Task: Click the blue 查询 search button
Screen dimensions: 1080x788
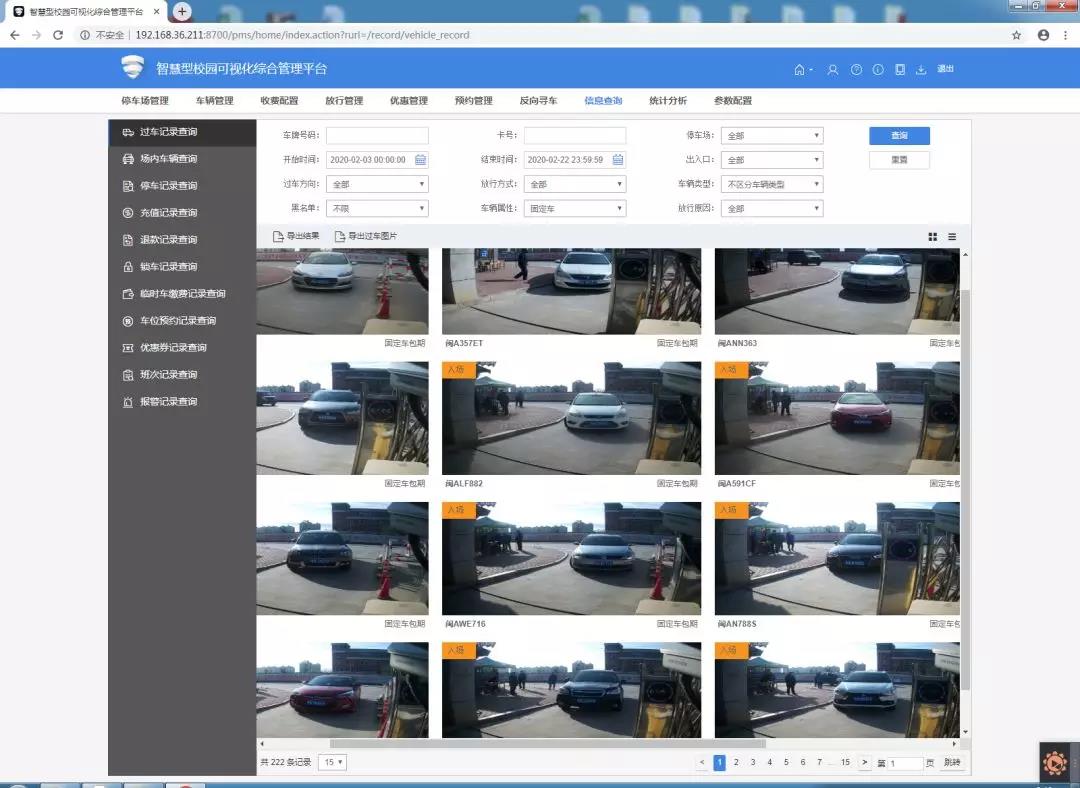Action: (x=899, y=136)
